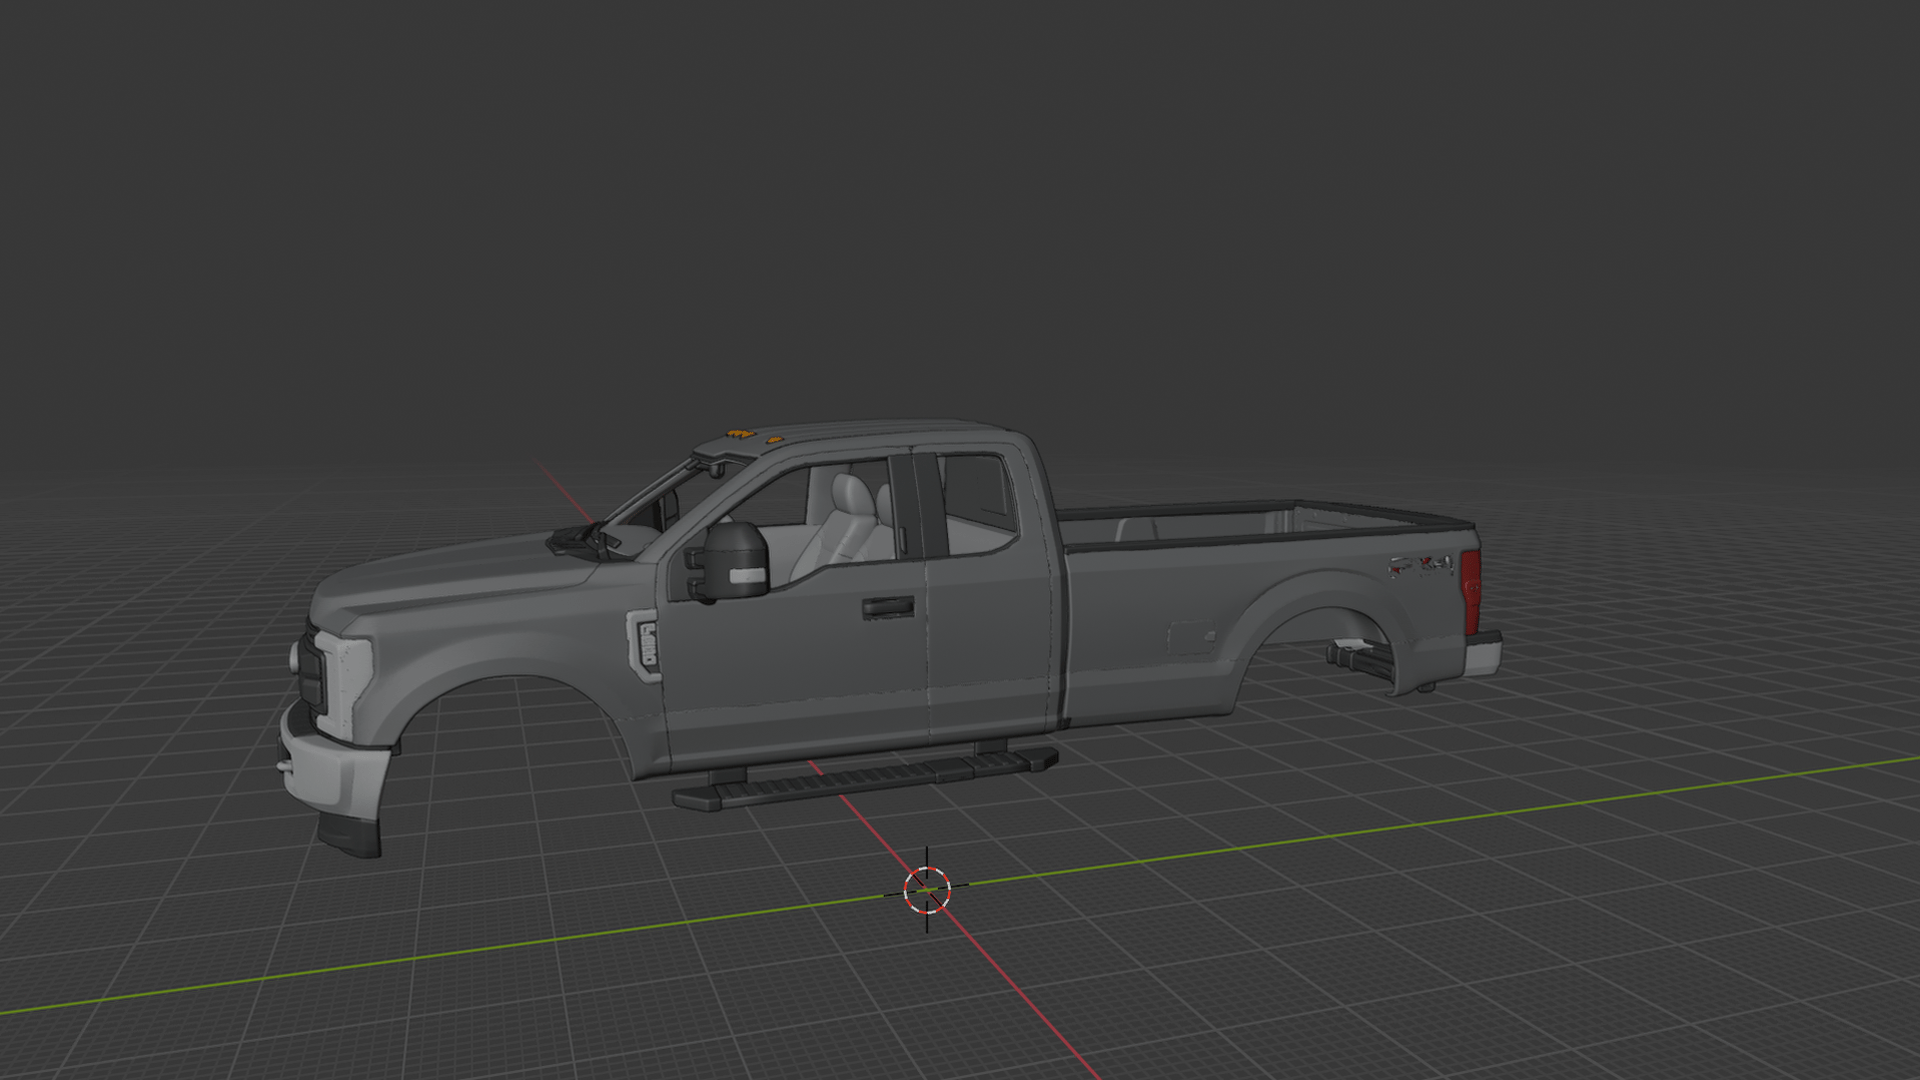Click the FX4 decal on the bed

point(1421,567)
